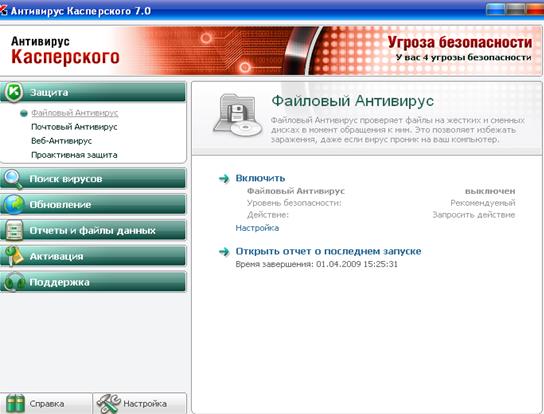Click the Файловый Антивирус panel heading

click(x=352, y=101)
